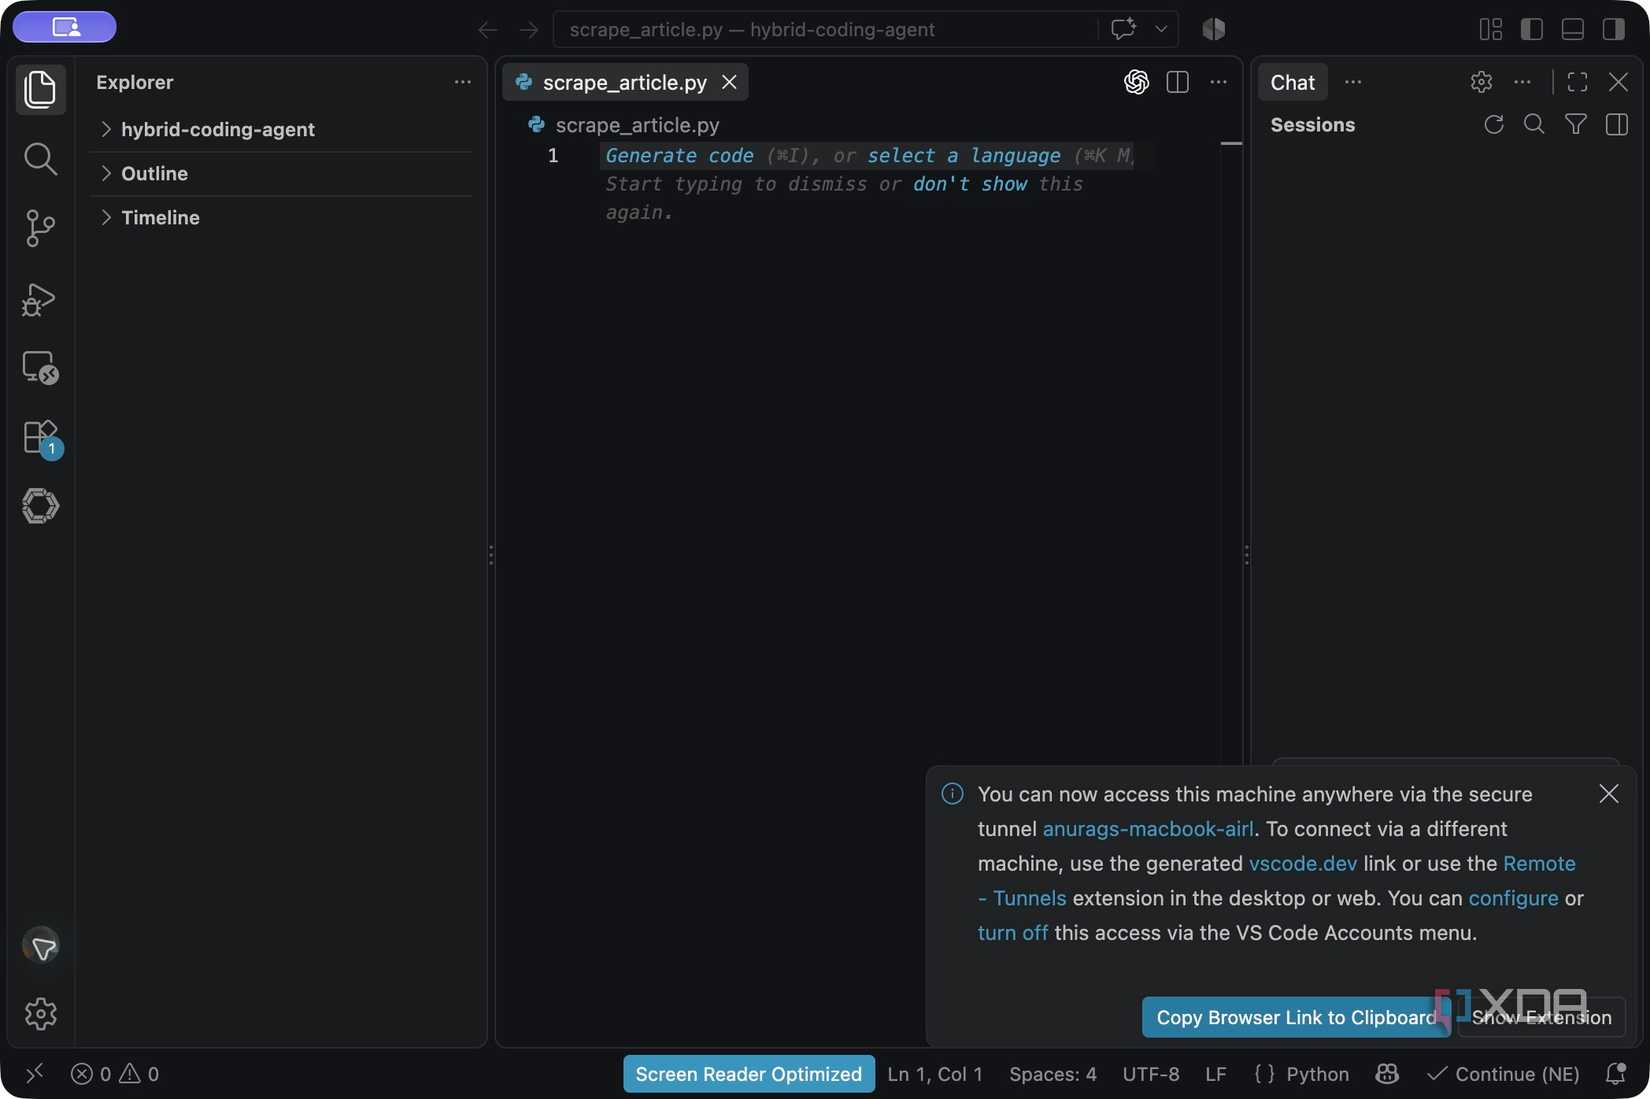Expand the Outline section

pos(282,173)
